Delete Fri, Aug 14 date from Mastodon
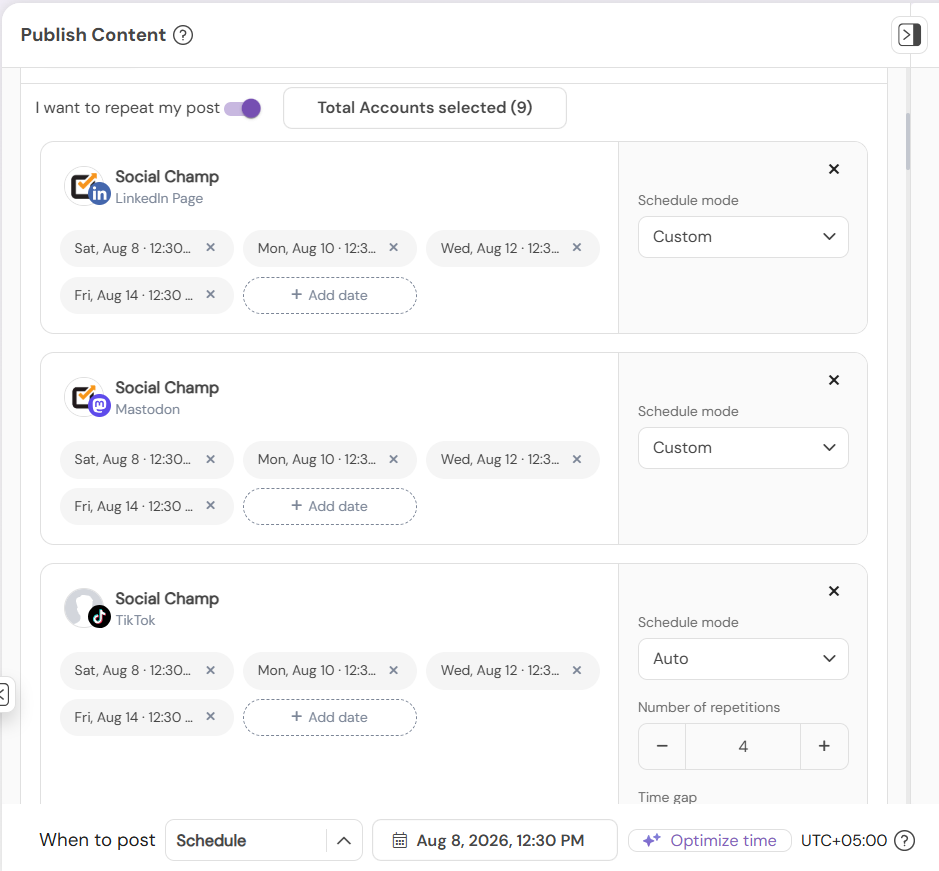Viewport: 939px width, 871px height. (x=211, y=506)
